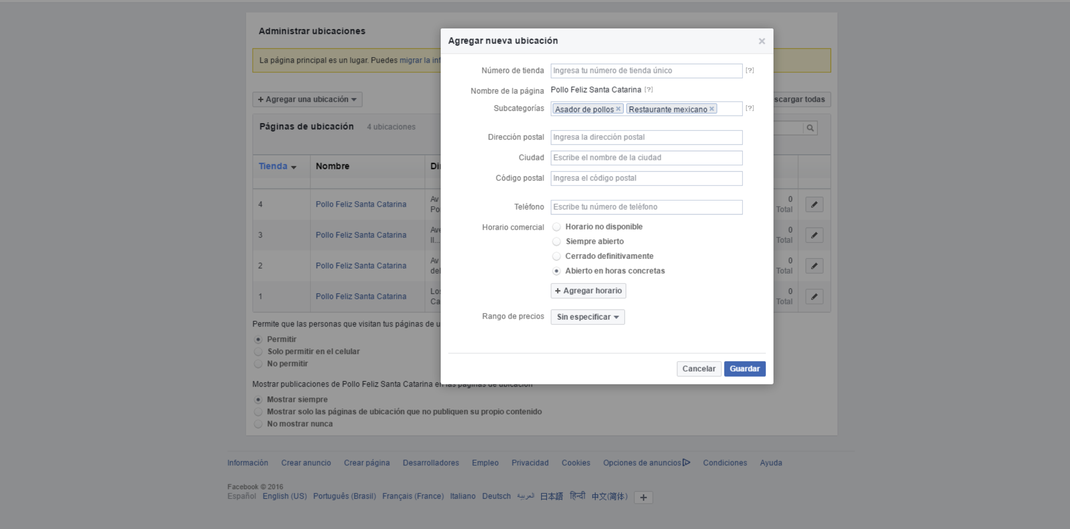Open help next to Número de tienda
Screen dimensions: 1070x529
tap(749, 70)
